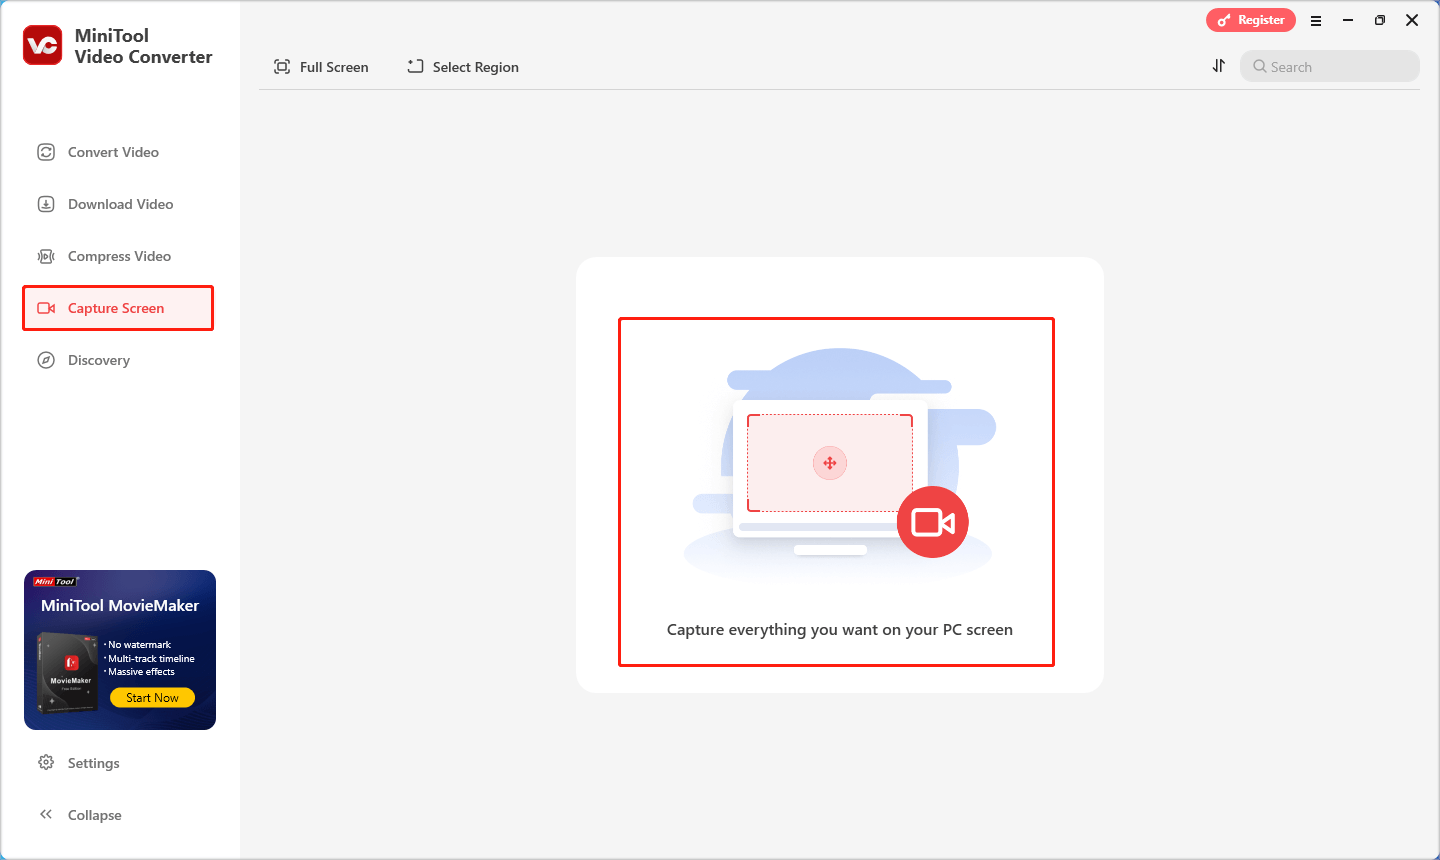The width and height of the screenshot is (1440, 860).
Task: Click the Register button
Action: (x=1251, y=20)
